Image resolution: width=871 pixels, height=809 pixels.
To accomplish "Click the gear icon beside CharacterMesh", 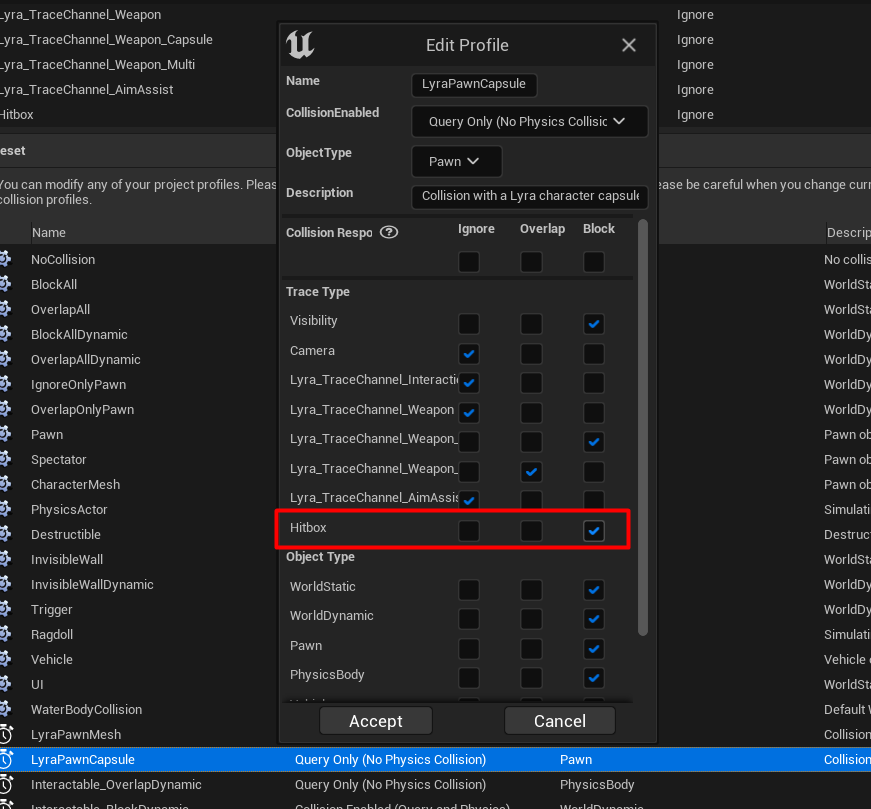I will point(5,484).
